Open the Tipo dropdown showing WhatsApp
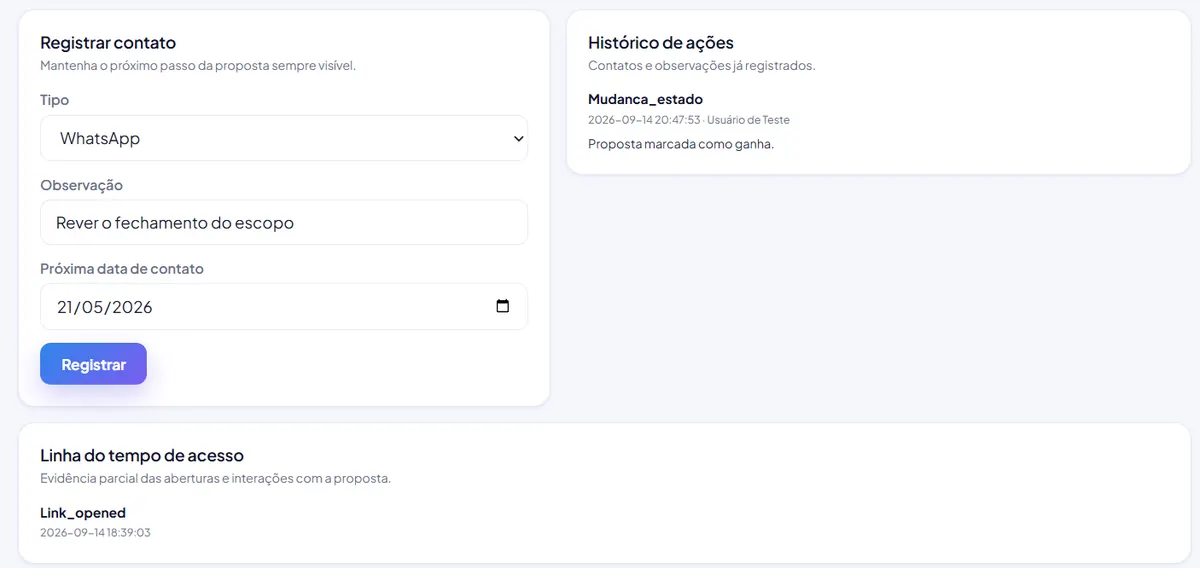This screenshot has width=1200, height=568. point(284,138)
